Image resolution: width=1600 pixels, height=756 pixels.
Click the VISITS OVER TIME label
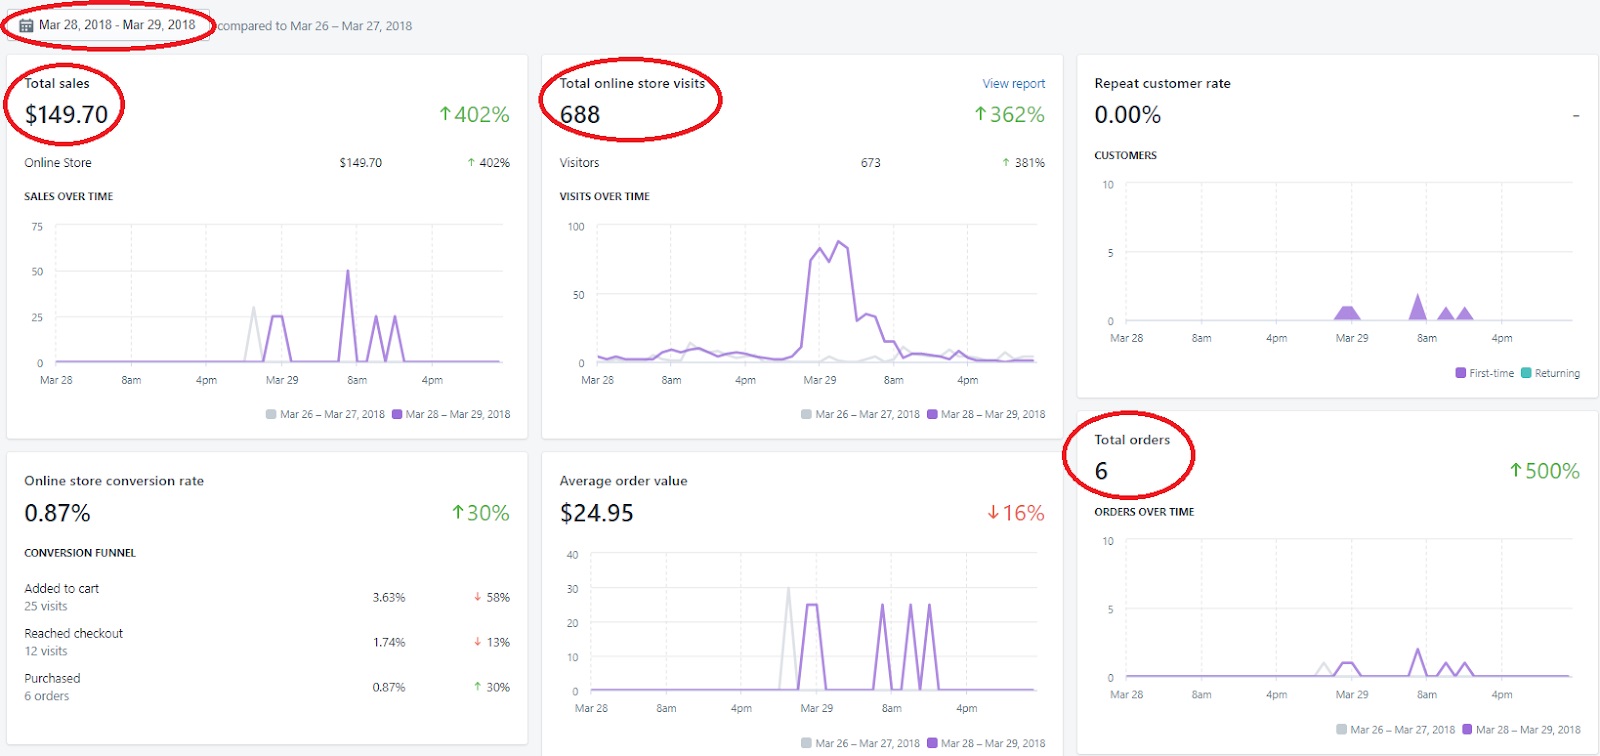[x=605, y=197]
